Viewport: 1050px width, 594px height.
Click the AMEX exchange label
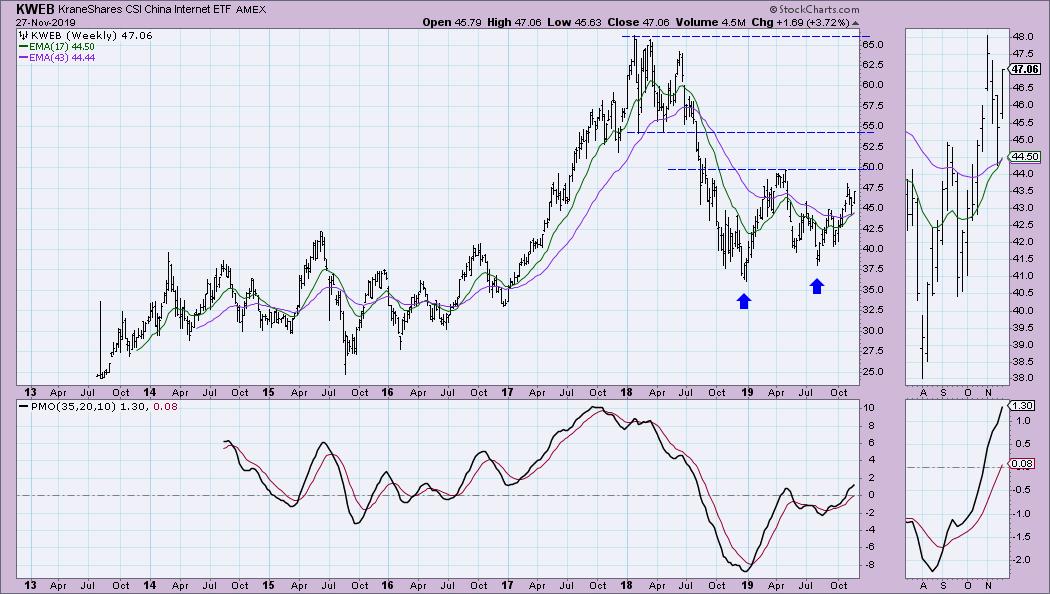point(250,9)
